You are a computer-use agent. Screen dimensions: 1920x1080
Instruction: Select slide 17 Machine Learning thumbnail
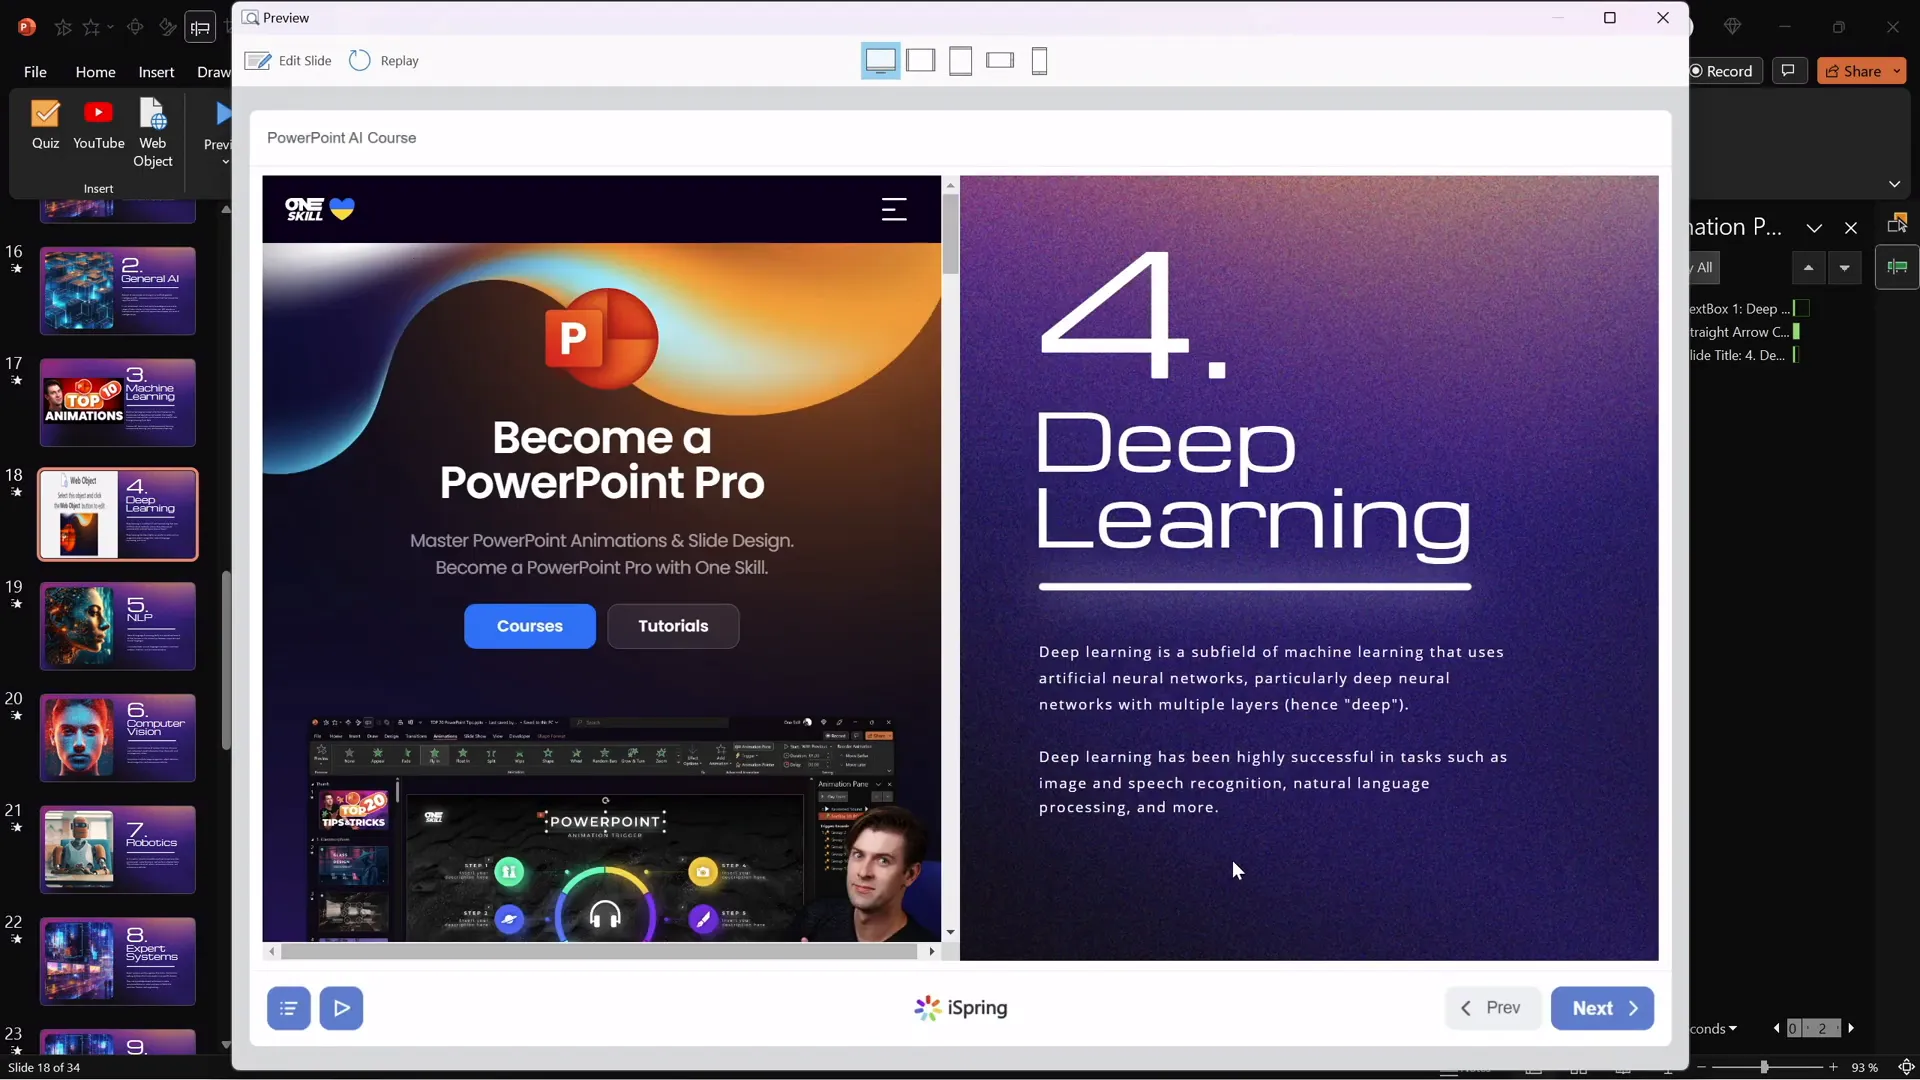[118, 403]
